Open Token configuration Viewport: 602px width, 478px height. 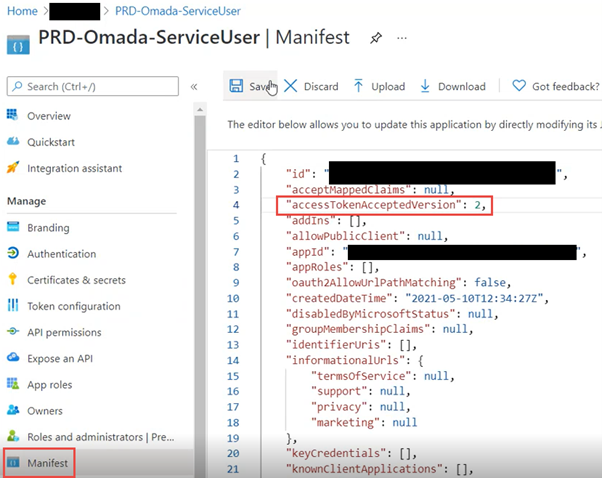coord(74,306)
